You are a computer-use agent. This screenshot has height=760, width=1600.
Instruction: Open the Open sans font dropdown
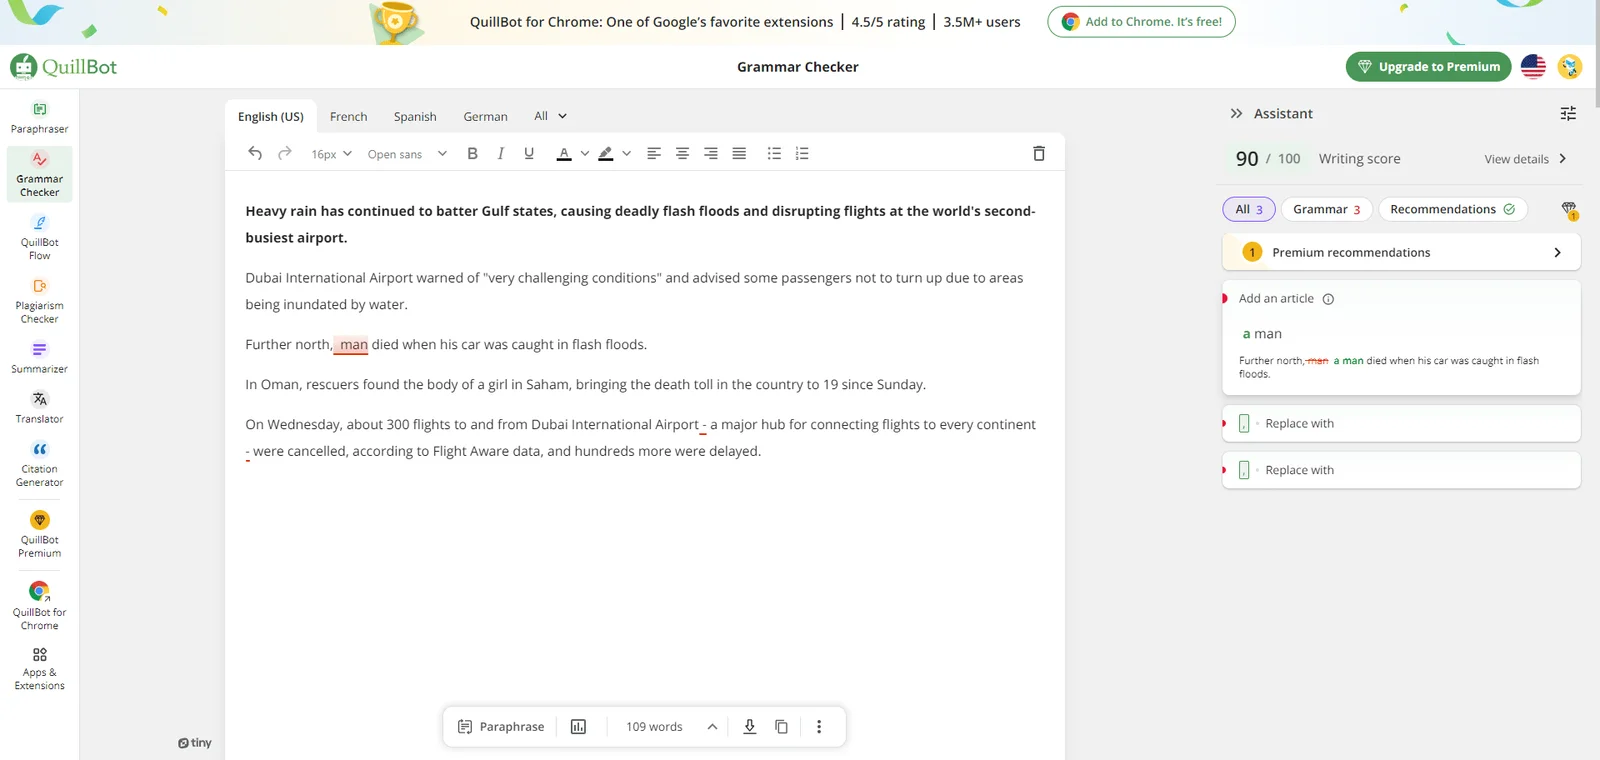[x=407, y=154]
